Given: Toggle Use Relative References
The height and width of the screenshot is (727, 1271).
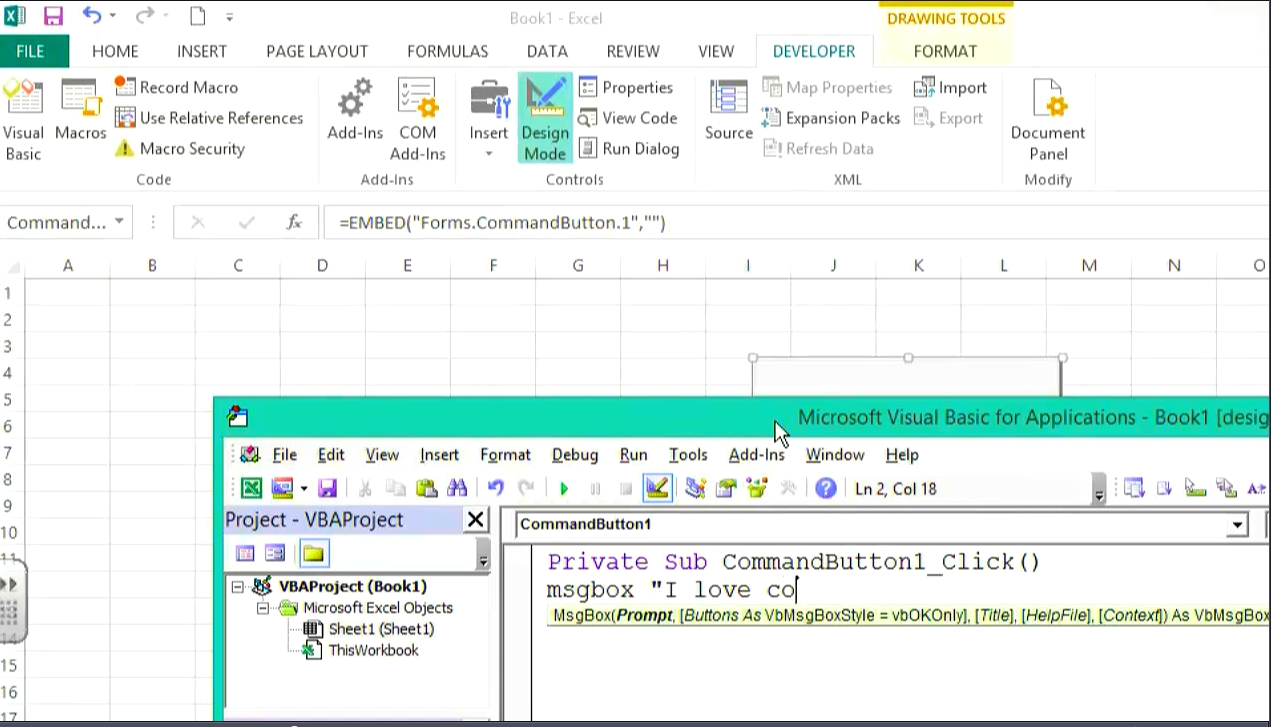Looking at the screenshot, I should click(208, 117).
